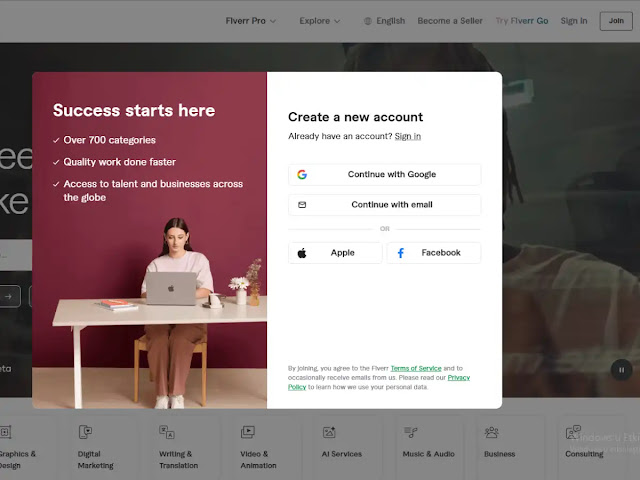
Task: Expand the Explore dropdown menu
Action: (320, 21)
